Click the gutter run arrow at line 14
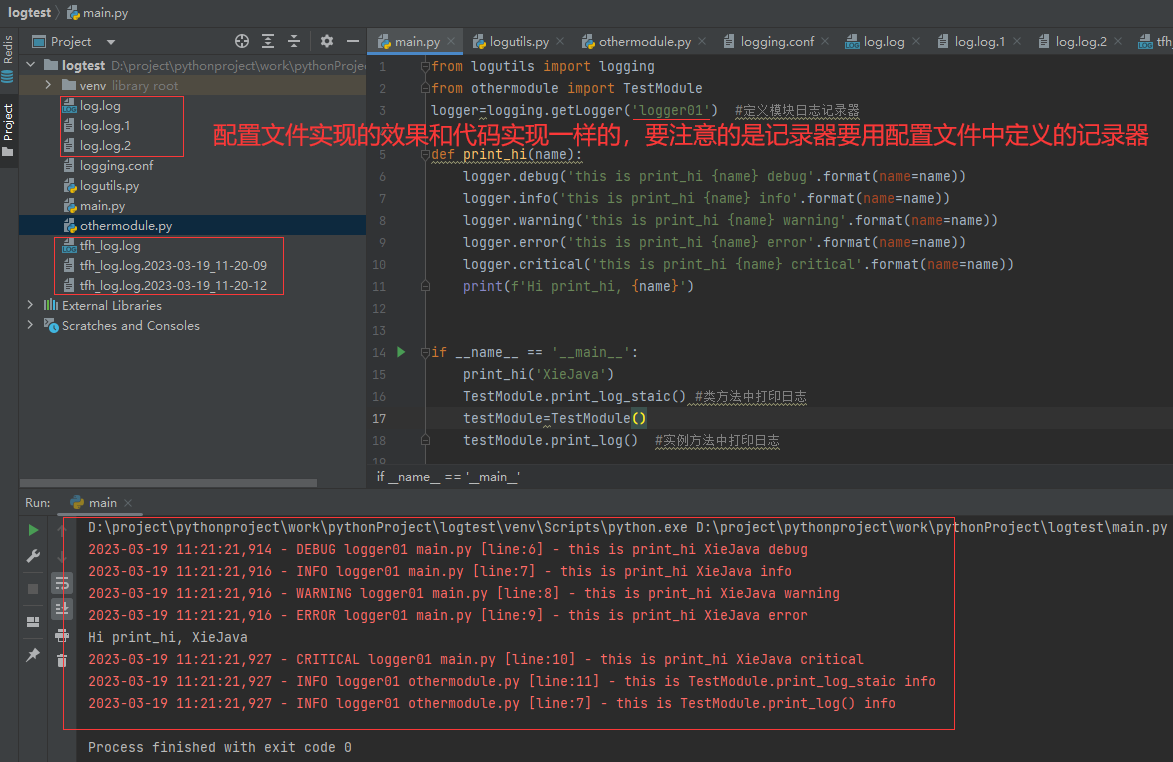Screen dimensions: 1173x762 401,352
